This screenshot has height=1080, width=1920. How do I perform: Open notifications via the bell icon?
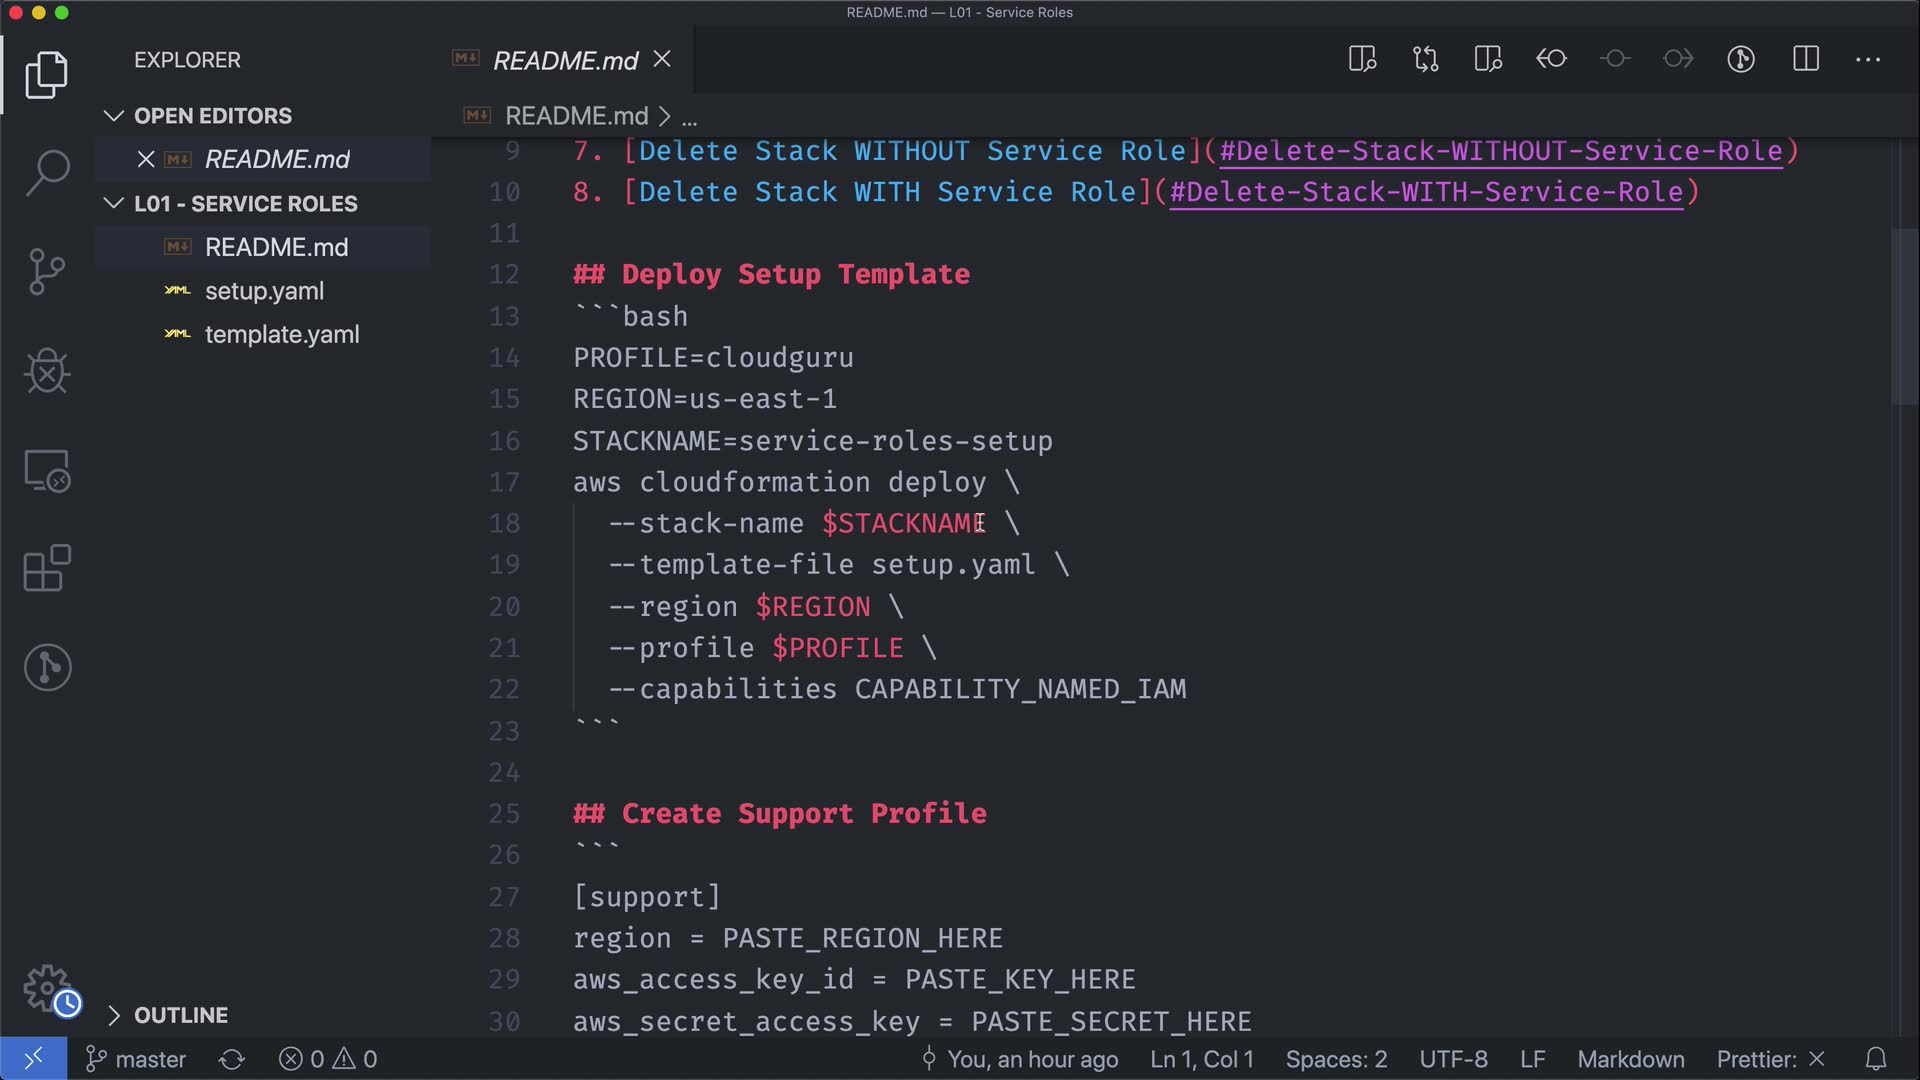1876,1059
